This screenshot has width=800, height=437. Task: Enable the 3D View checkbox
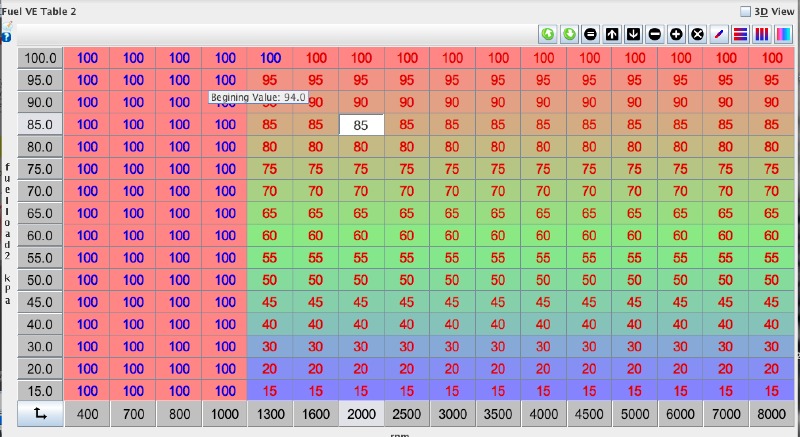(x=744, y=11)
